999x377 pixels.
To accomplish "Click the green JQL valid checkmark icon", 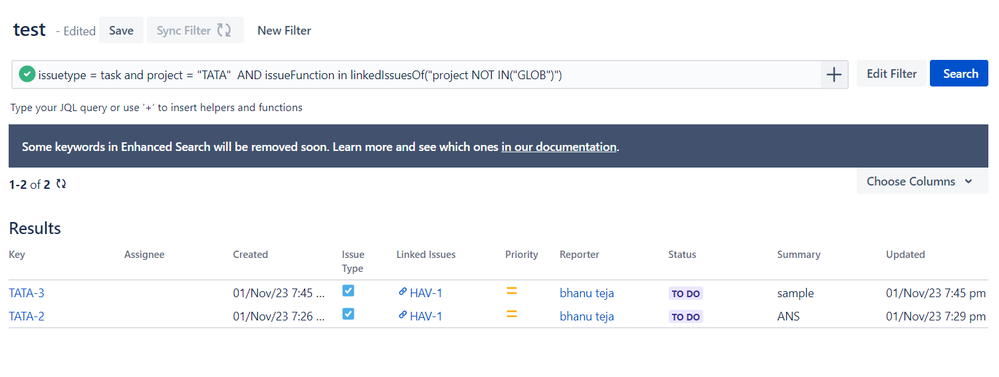I will coord(27,75).
